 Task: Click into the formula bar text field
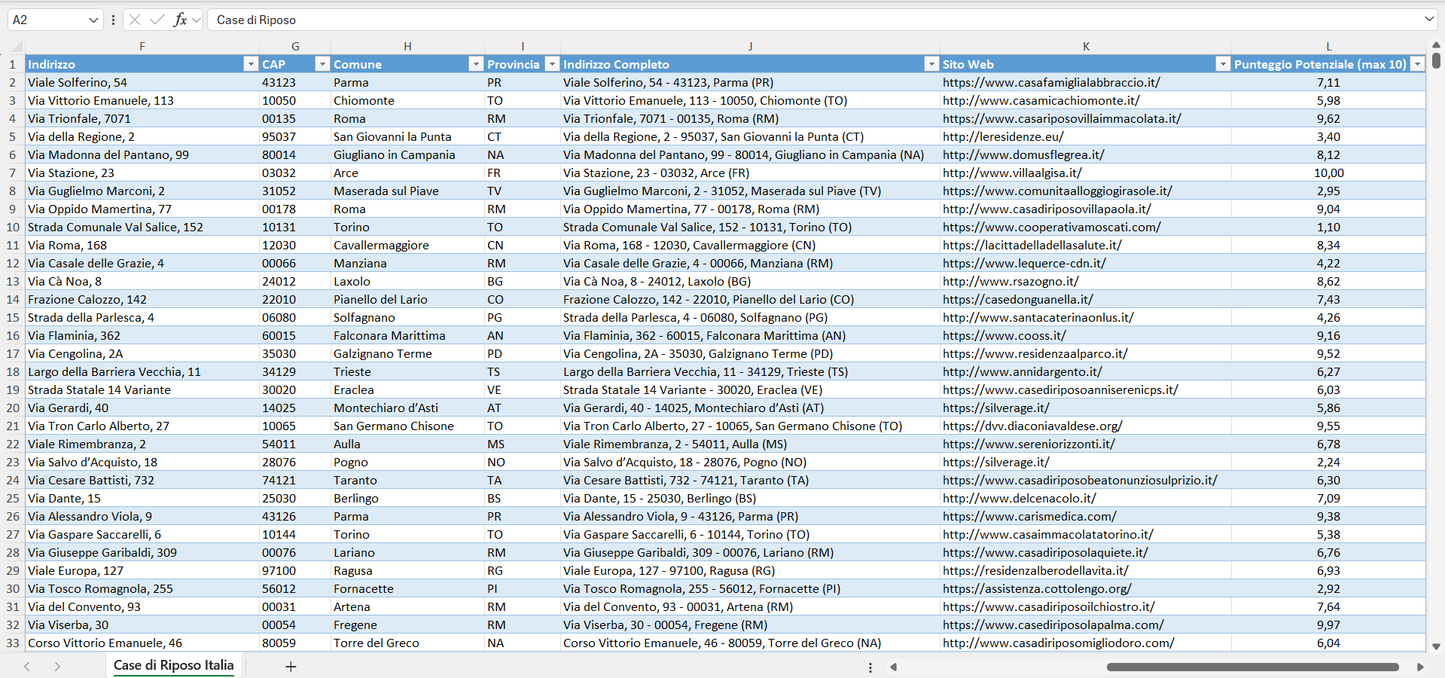click(800, 20)
